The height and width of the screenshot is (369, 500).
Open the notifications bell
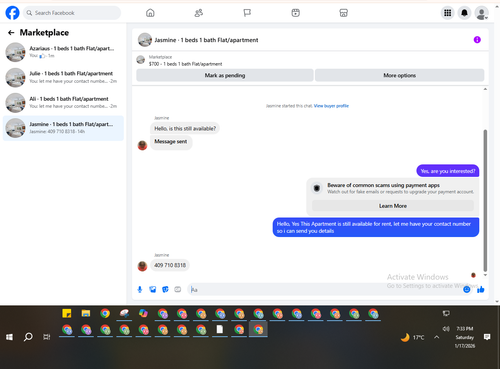pyautogui.click(x=464, y=13)
